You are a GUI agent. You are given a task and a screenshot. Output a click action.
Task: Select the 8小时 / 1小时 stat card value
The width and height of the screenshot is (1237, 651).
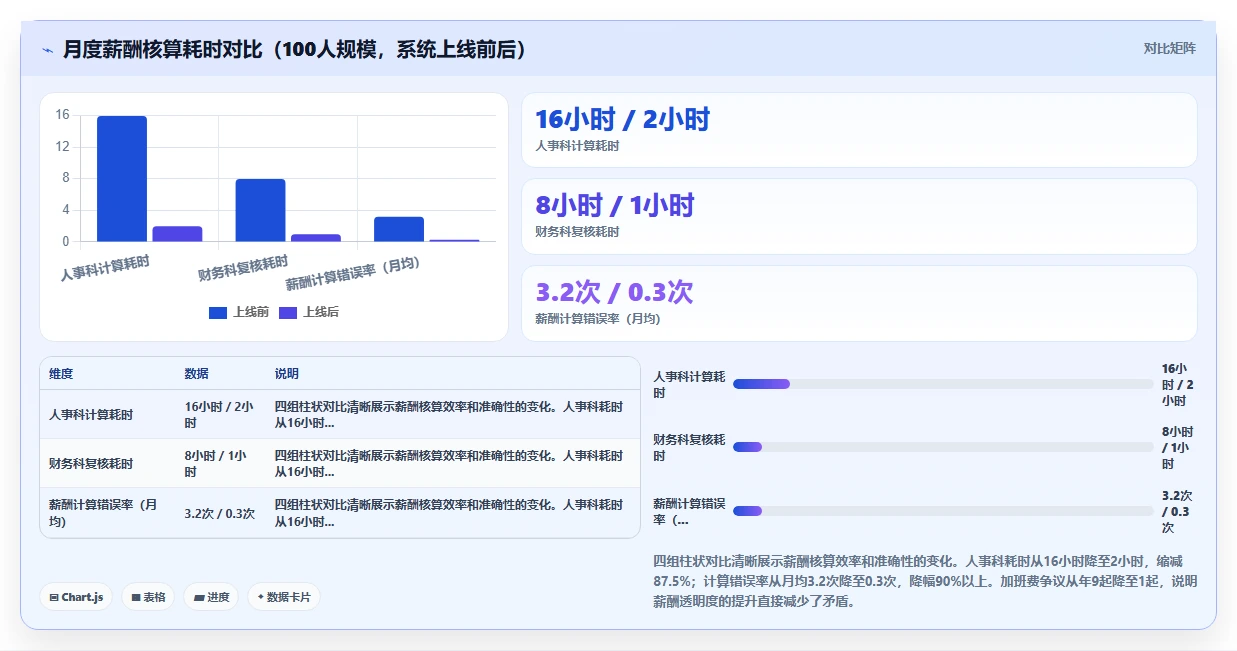pyautogui.click(x=614, y=206)
